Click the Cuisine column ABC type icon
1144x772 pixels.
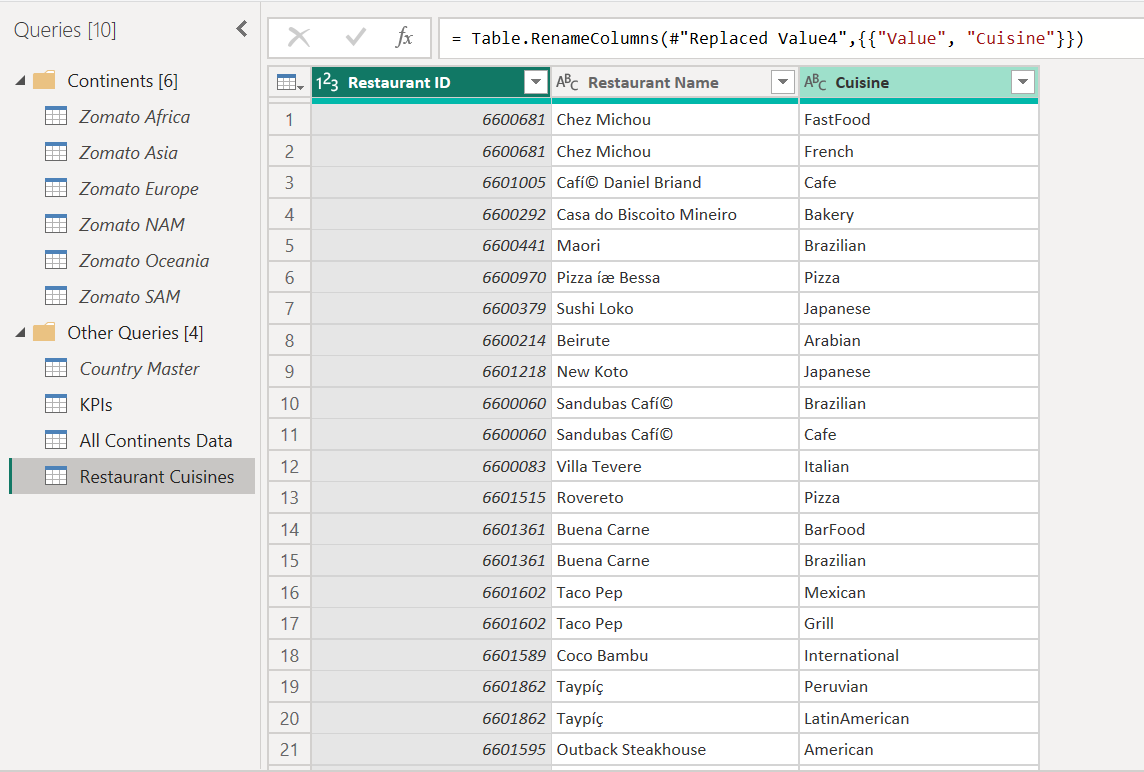point(815,83)
